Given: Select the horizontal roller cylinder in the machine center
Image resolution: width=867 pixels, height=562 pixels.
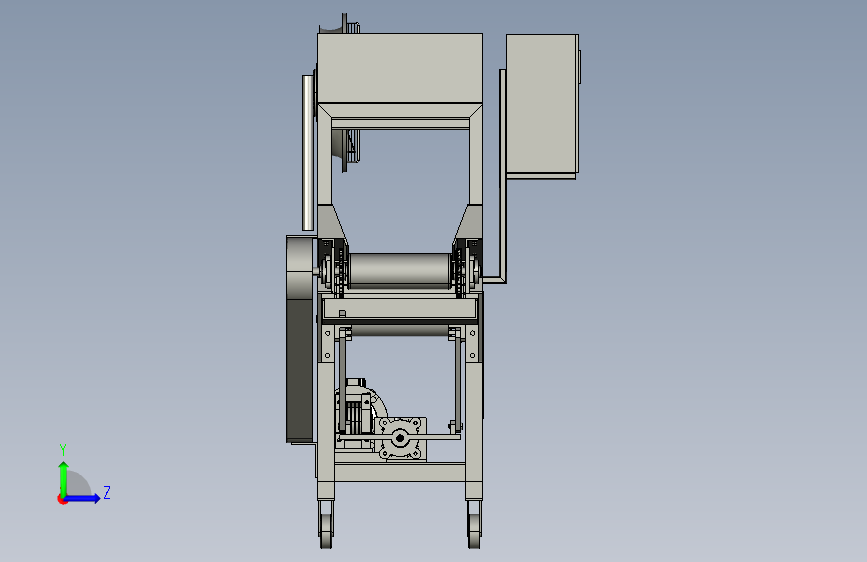Looking at the screenshot, I should coord(399,270).
